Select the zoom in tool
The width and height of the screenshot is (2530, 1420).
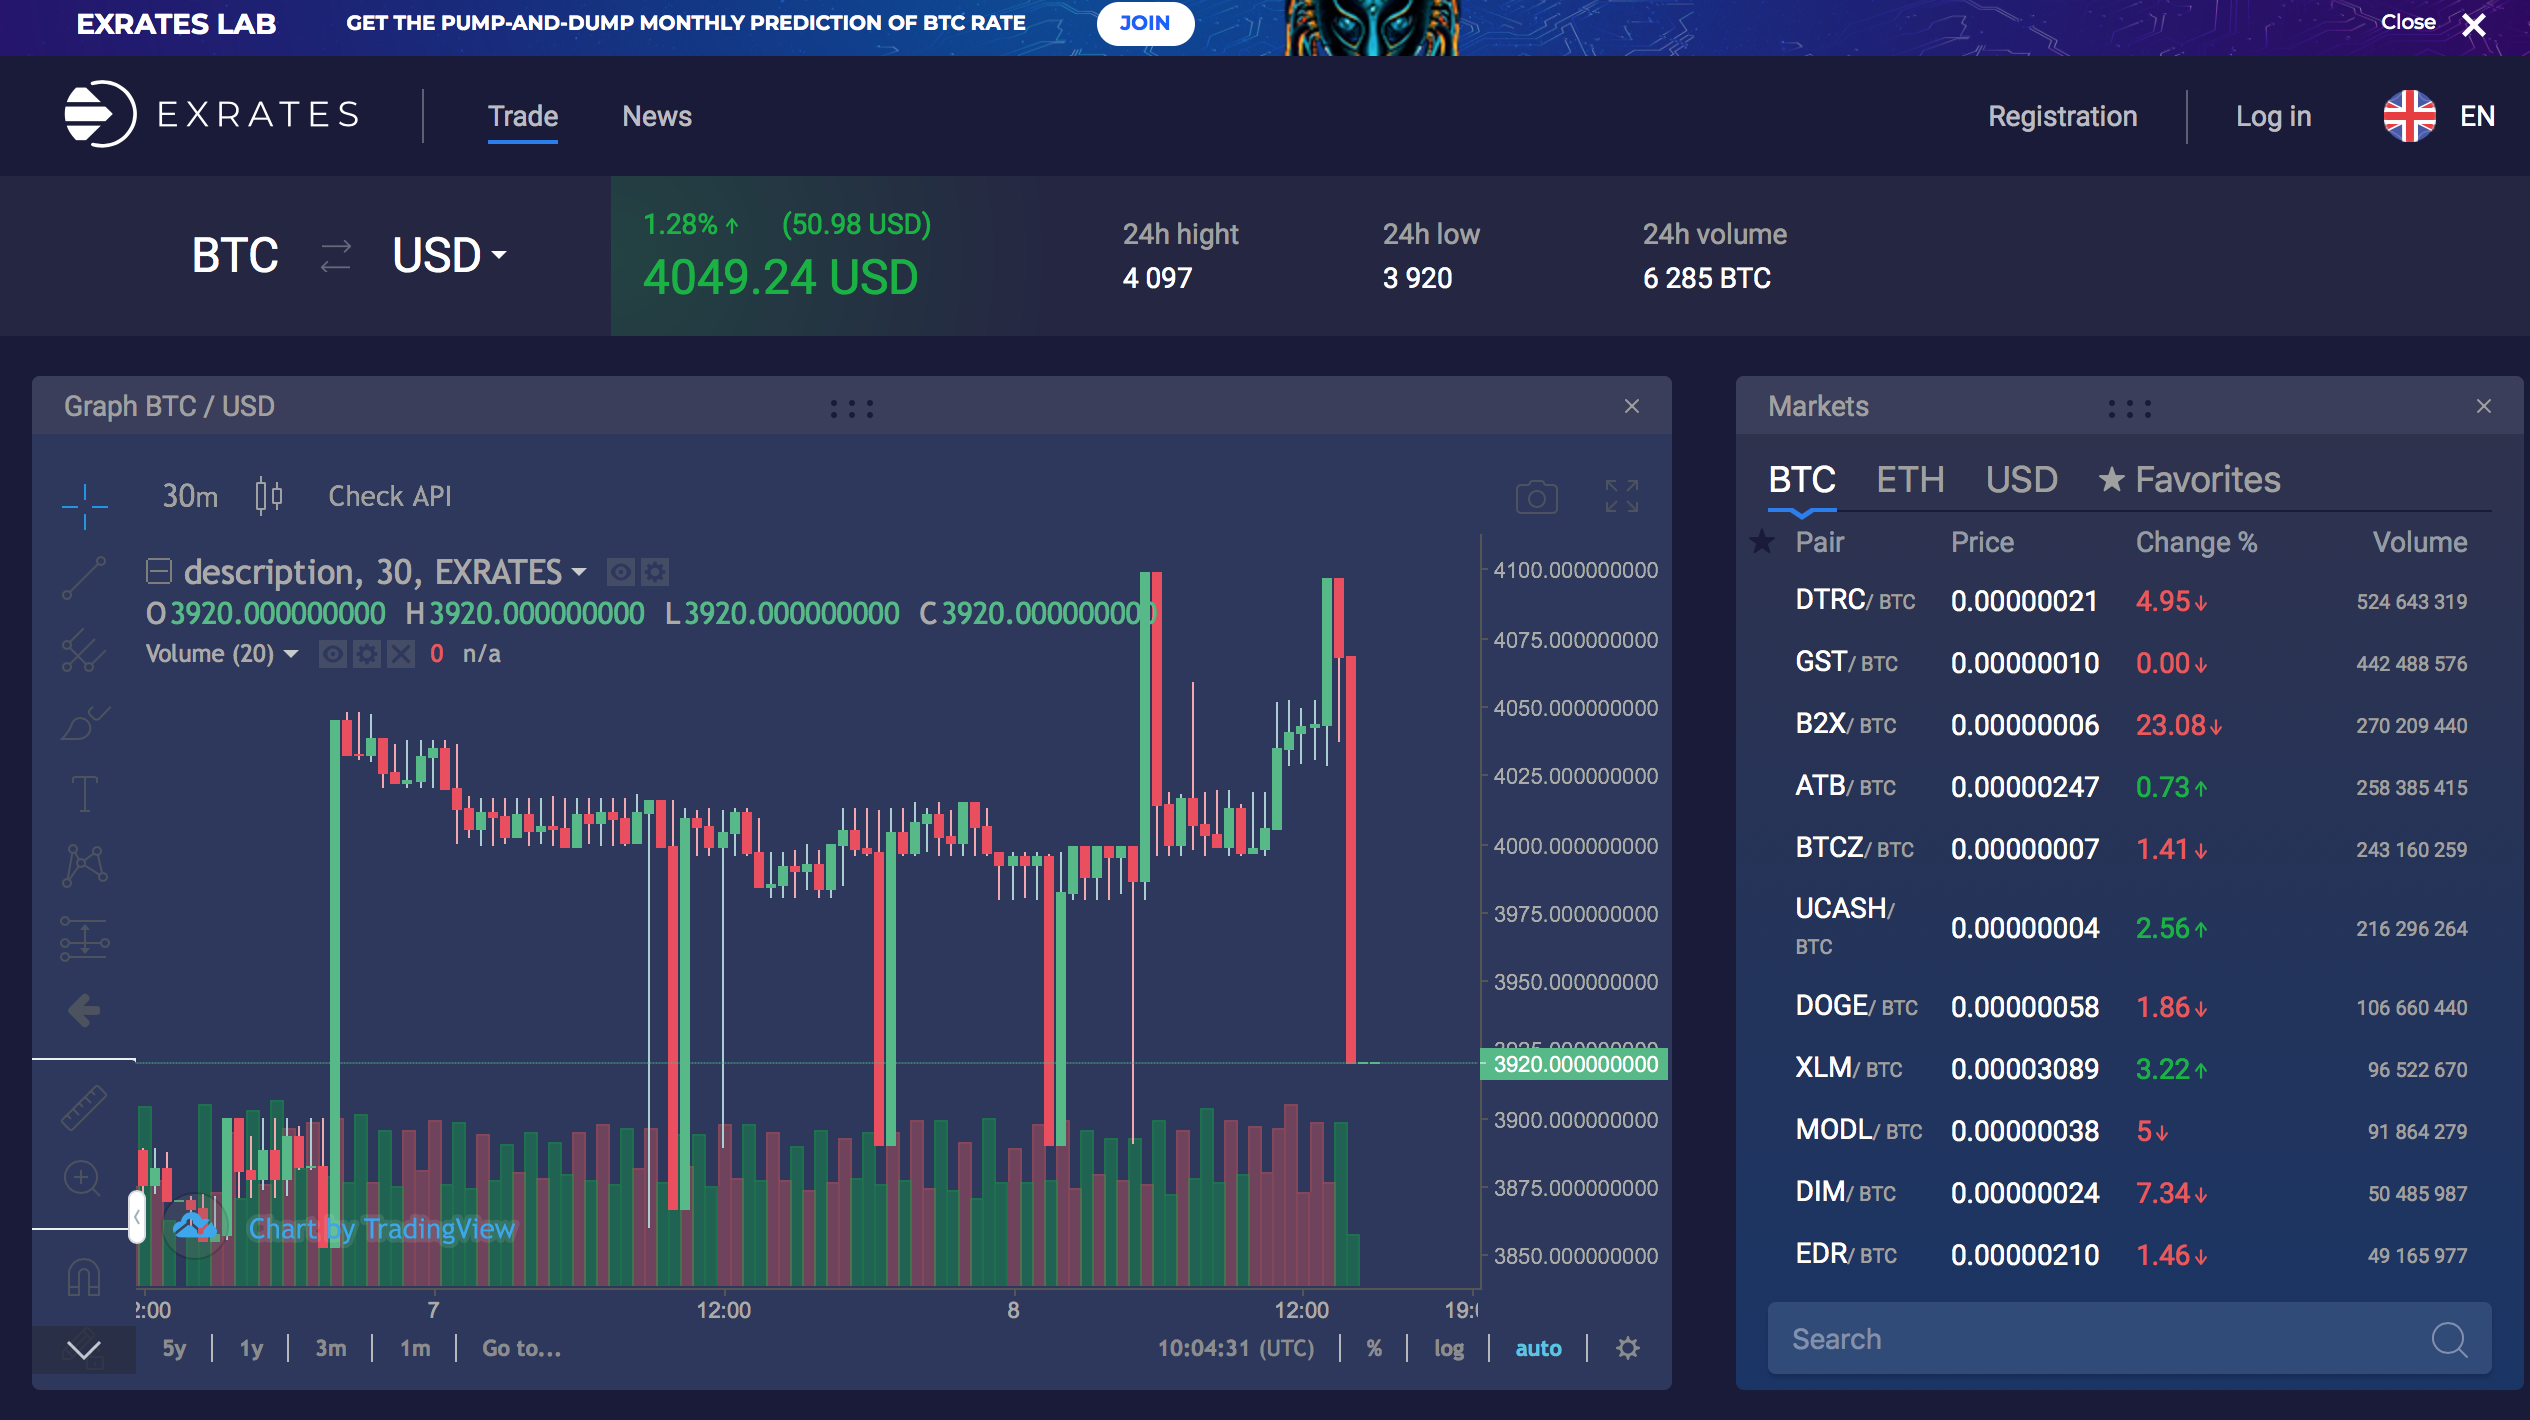(x=84, y=1180)
